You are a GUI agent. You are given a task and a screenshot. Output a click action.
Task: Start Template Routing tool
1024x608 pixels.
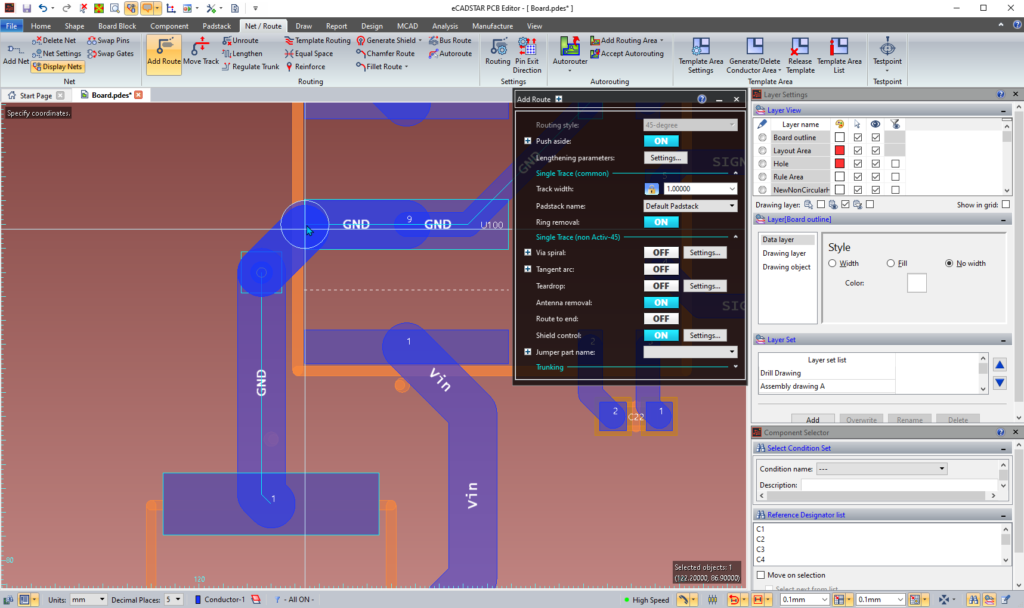[317, 40]
